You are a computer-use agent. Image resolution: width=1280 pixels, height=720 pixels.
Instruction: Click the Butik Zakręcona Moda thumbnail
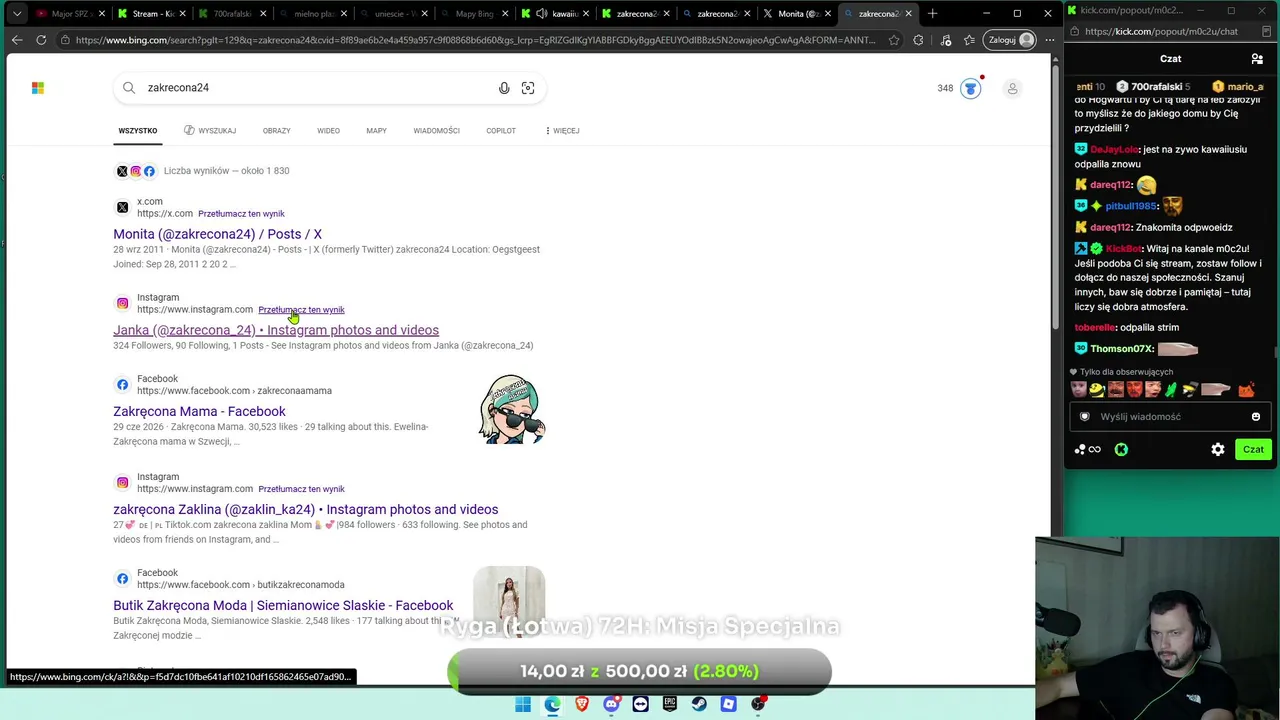click(509, 602)
